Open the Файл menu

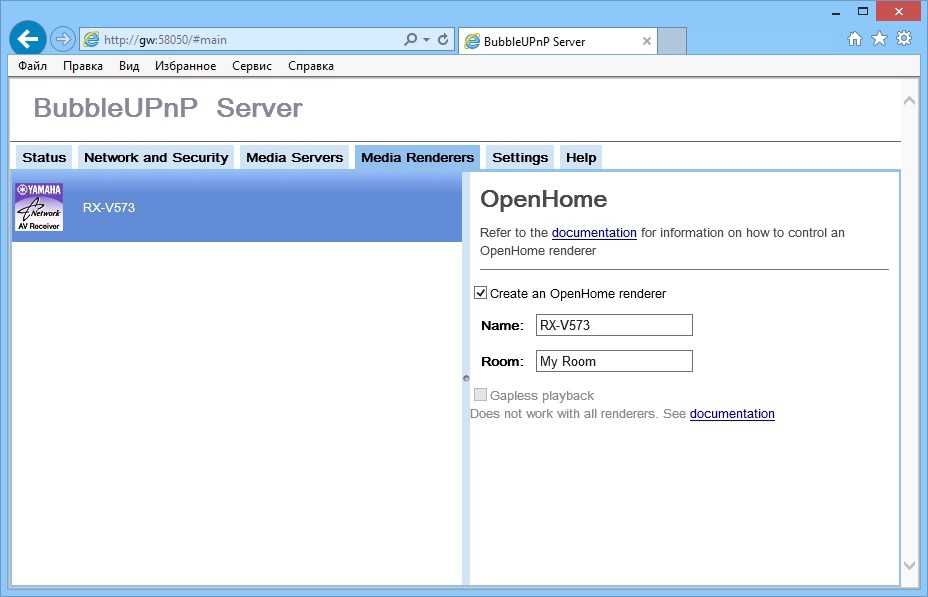pyautogui.click(x=32, y=66)
